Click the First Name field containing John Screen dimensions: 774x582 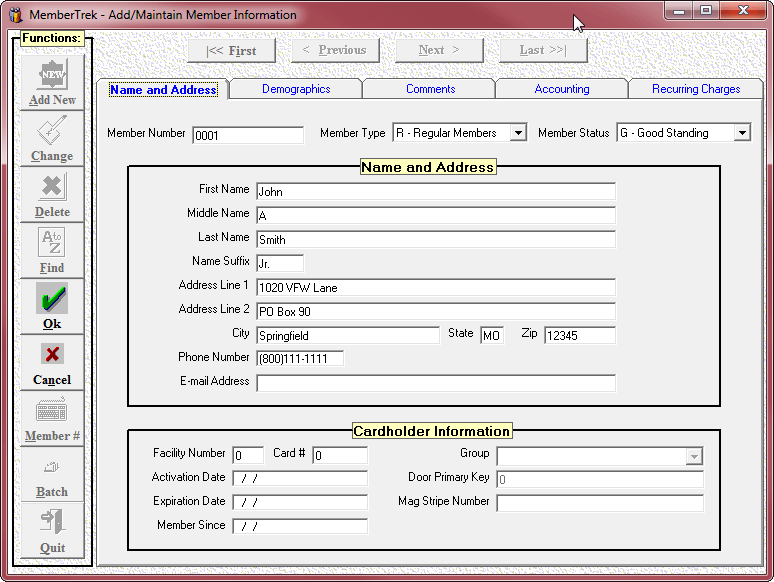point(436,192)
